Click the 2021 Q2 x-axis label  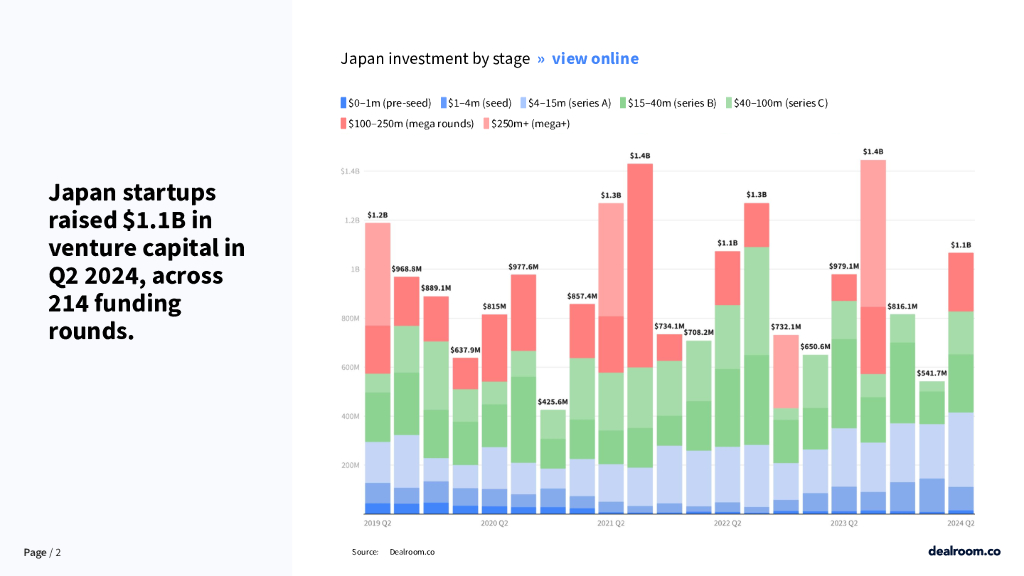tap(611, 523)
